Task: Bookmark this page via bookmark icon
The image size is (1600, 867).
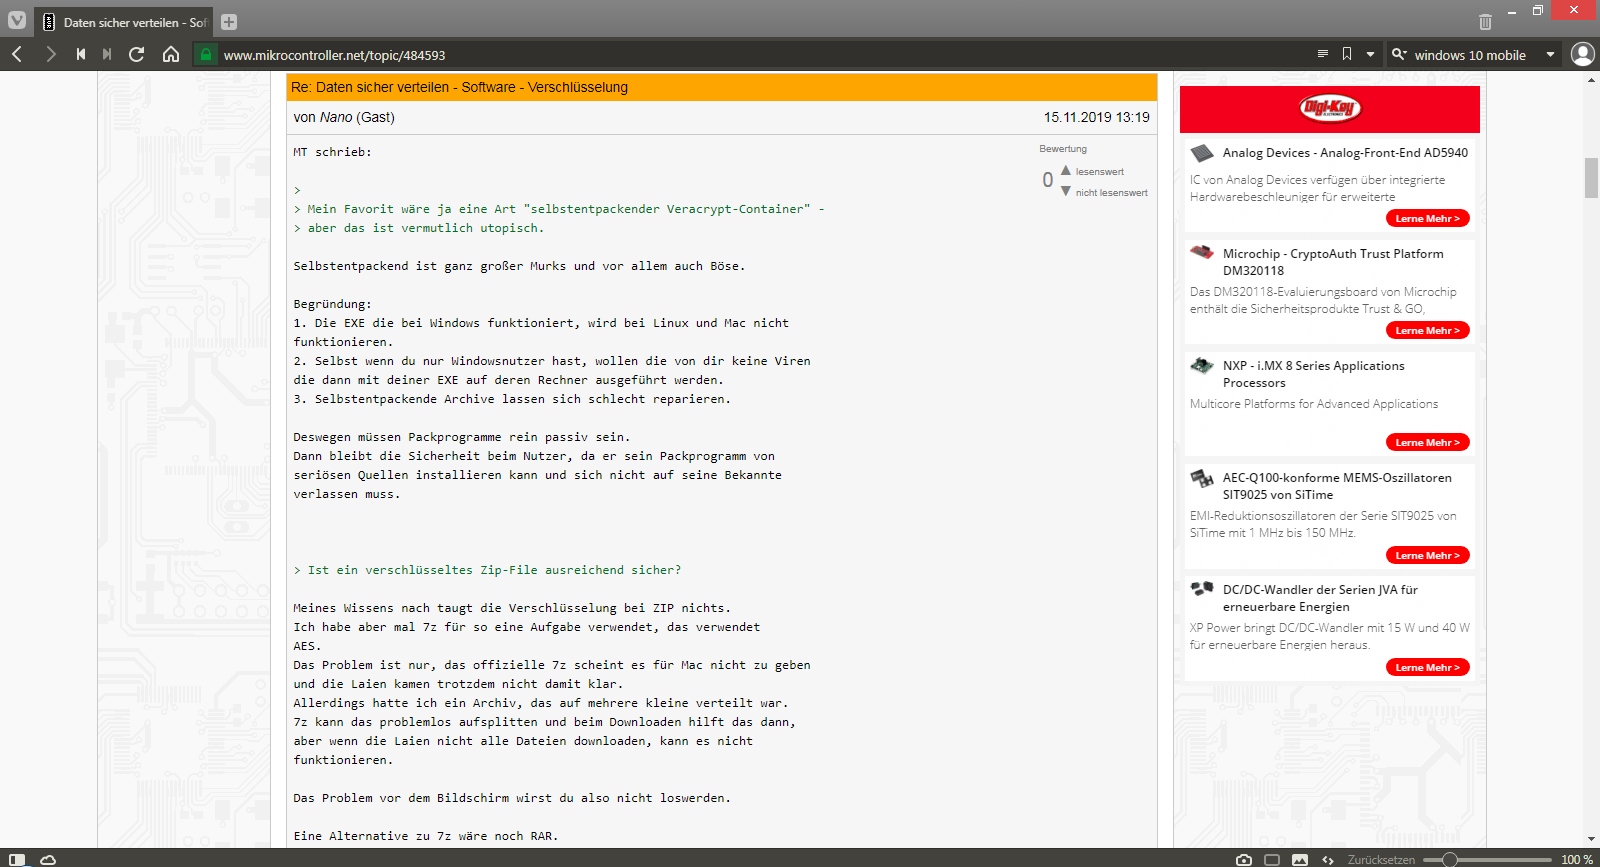Action: click(1347, 54)
